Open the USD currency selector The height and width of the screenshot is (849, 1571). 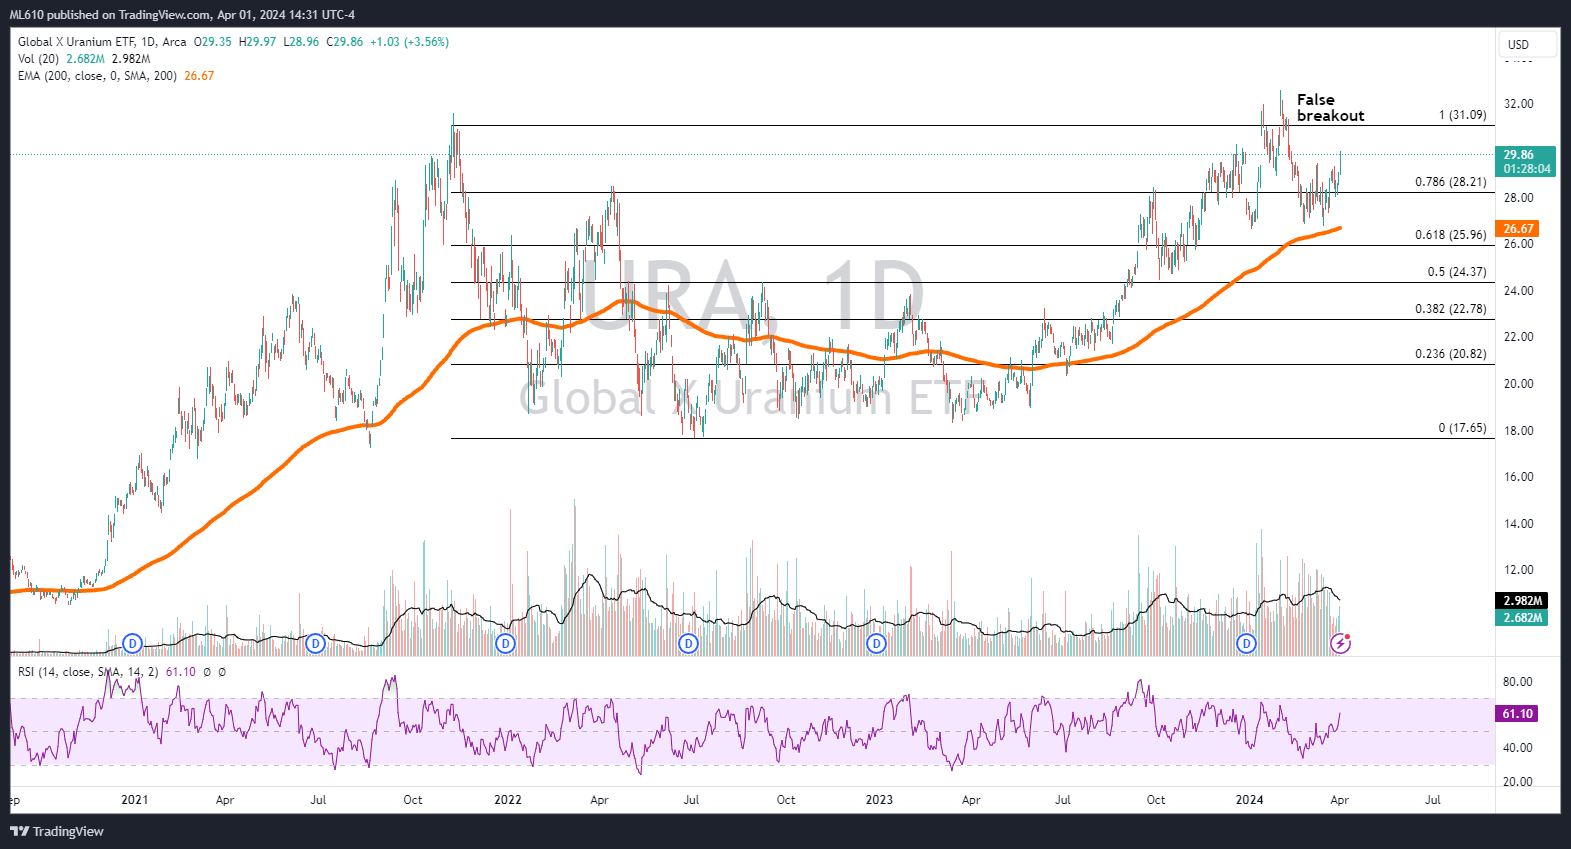coord(1527,44)
